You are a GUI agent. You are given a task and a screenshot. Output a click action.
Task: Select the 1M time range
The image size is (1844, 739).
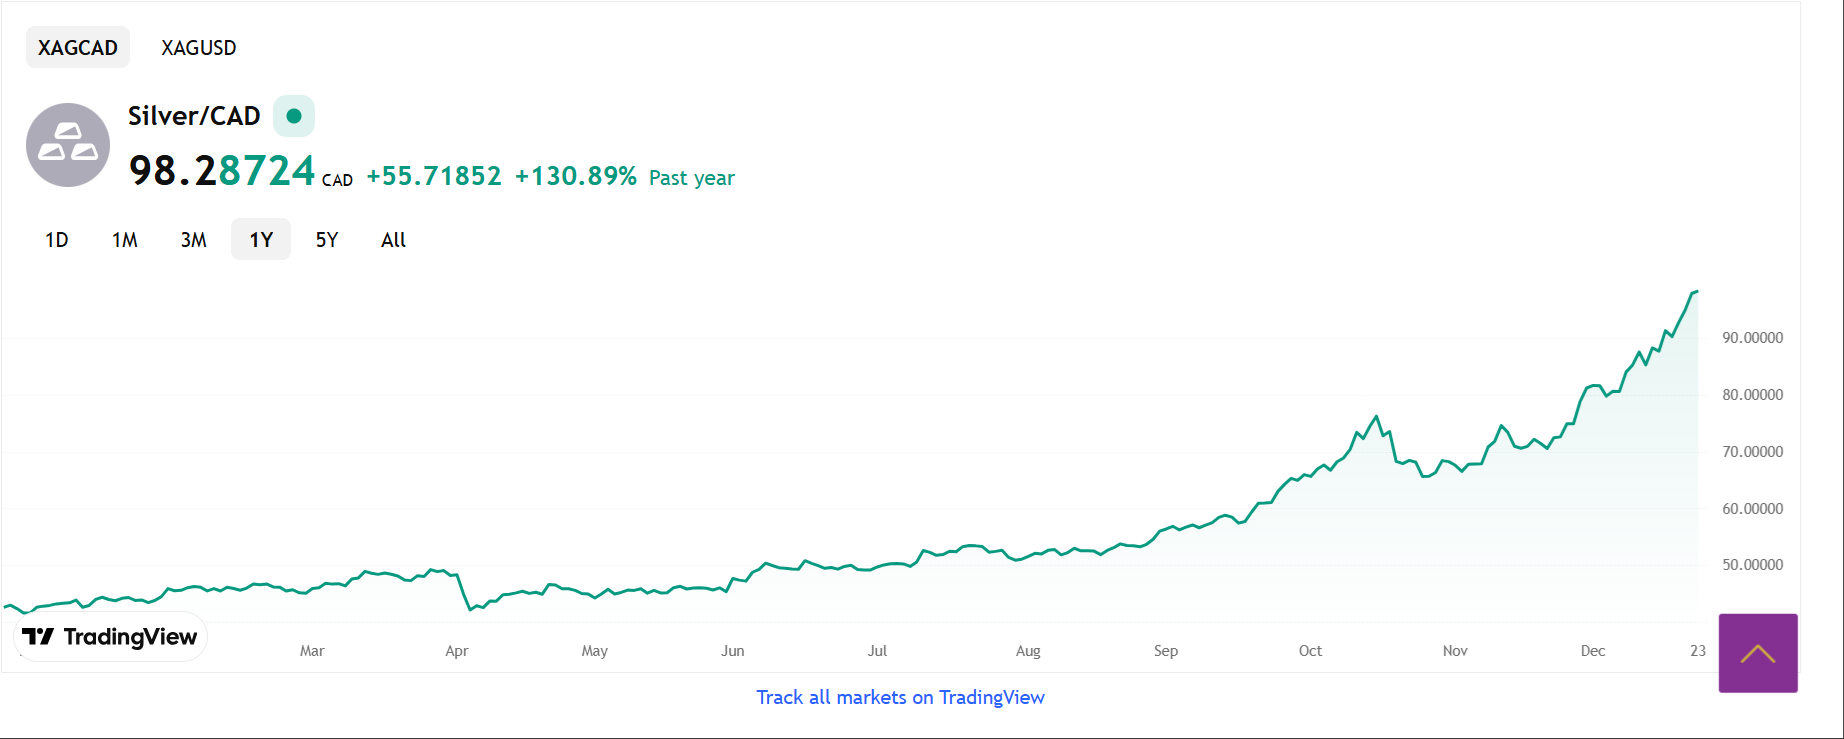(125, 240)
